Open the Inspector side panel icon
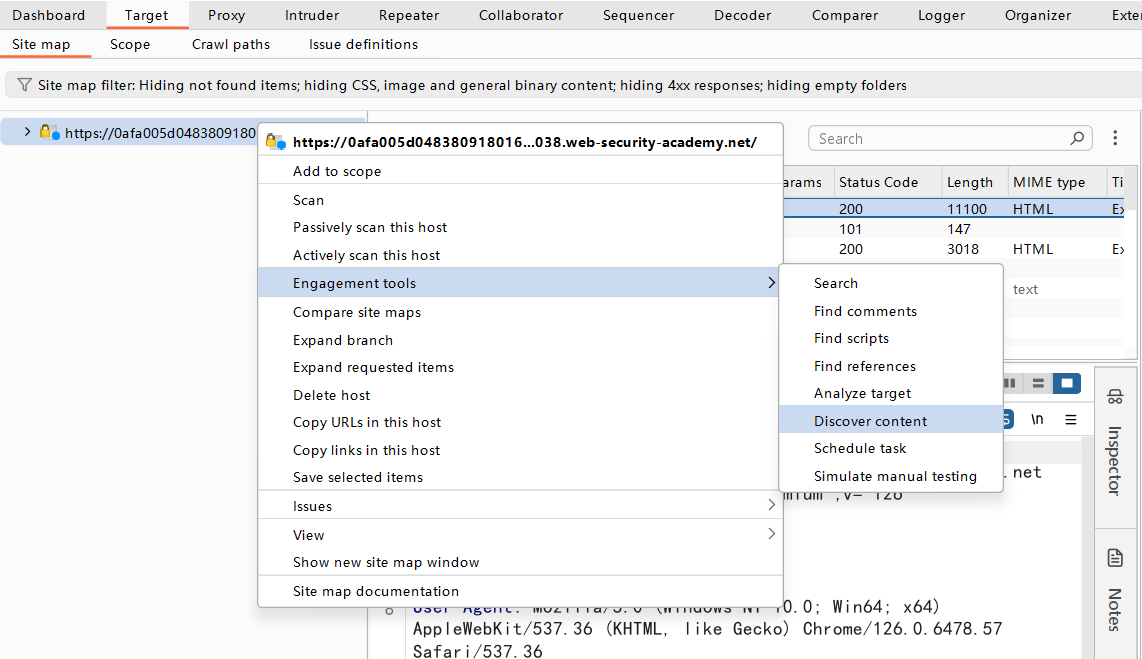 [1114, 397]
